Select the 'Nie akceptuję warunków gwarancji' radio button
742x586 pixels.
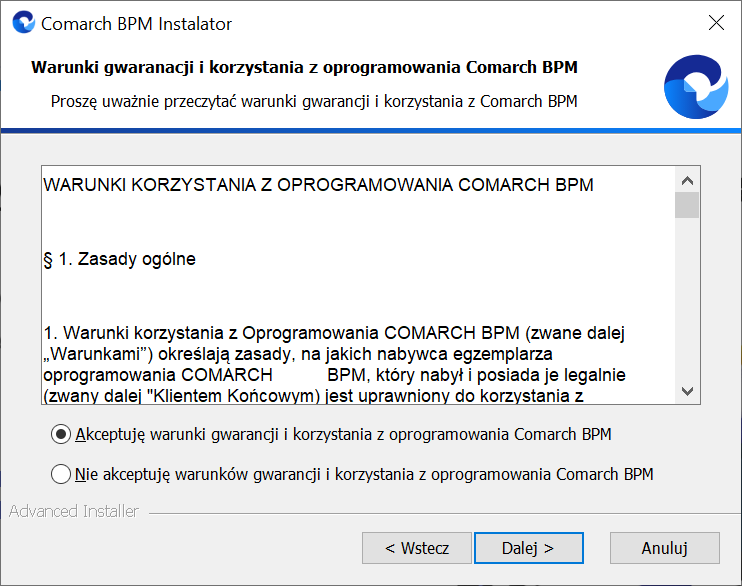(x=61, y=474)
